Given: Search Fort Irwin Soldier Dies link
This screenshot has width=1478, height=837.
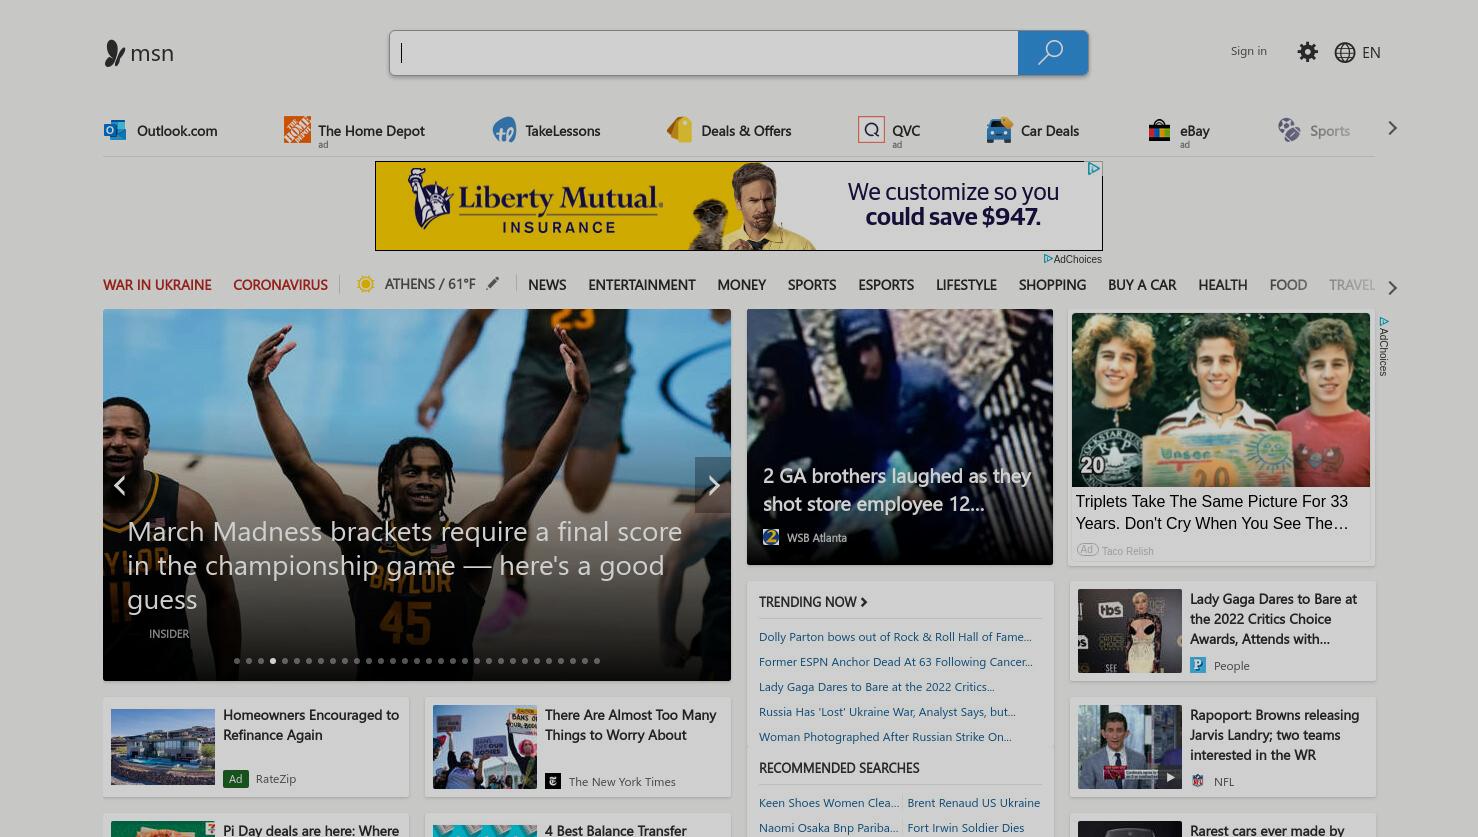Looking at the screenshot, I should (965, 828).
